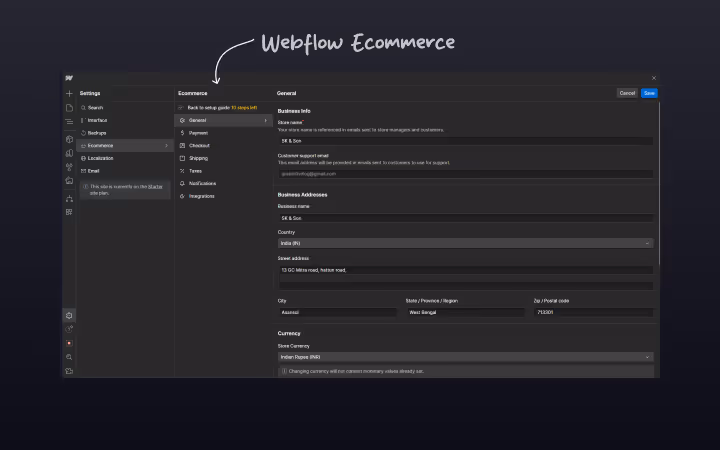Click the blue Save button
Screen dimensions: 720x450
[649, 93]
